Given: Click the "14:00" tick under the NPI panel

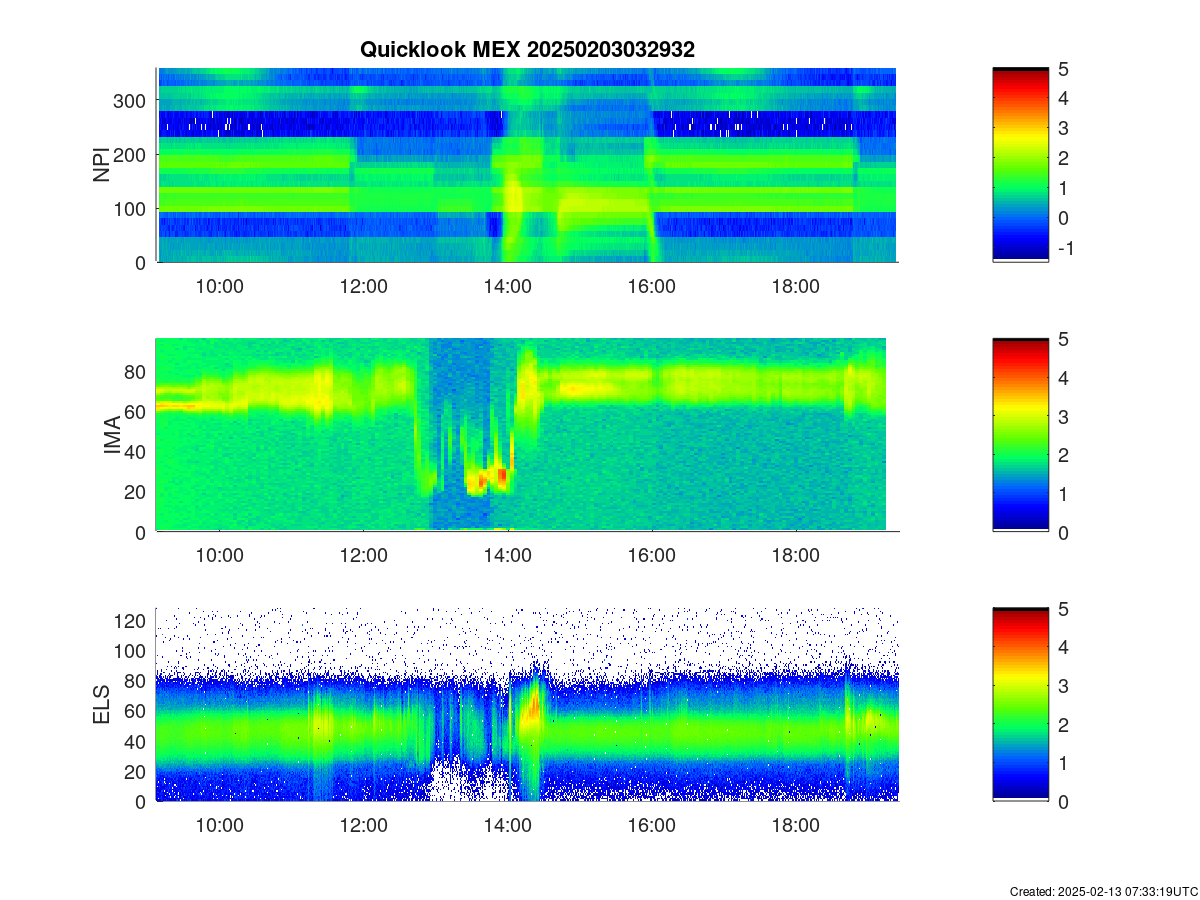Looking at the screenshot, I should coord(508,286).
